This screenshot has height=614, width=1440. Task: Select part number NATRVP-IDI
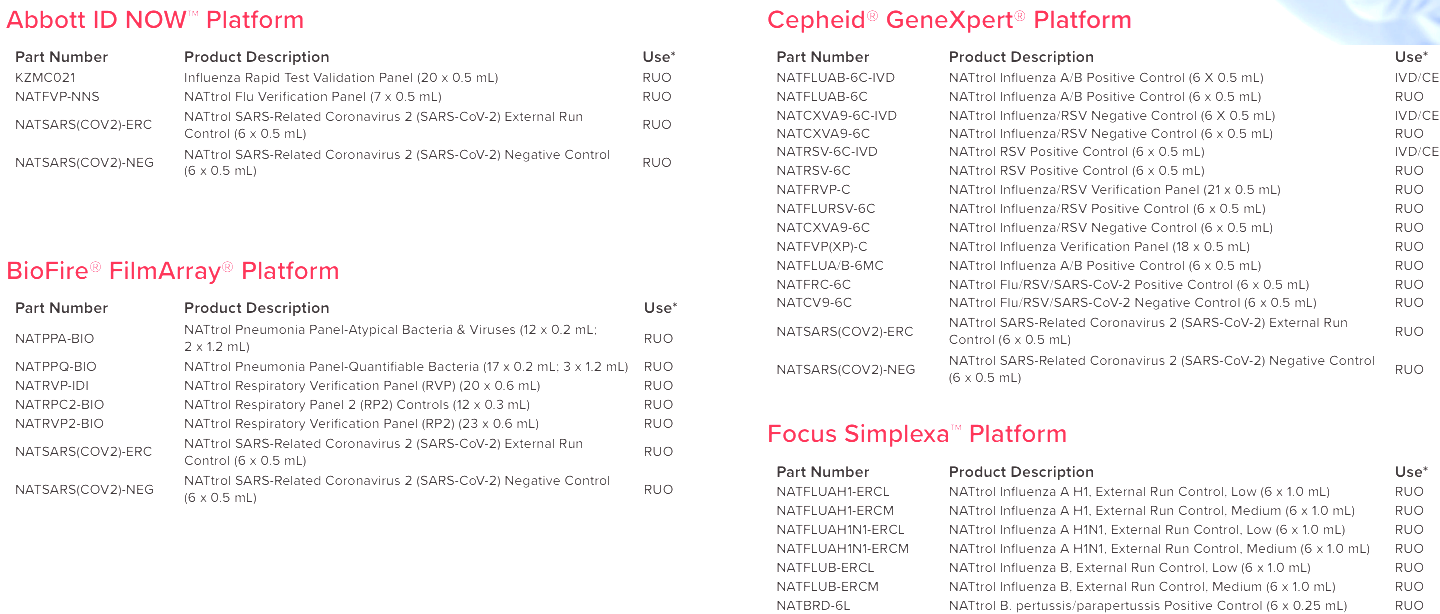click(x=52, y=386)
